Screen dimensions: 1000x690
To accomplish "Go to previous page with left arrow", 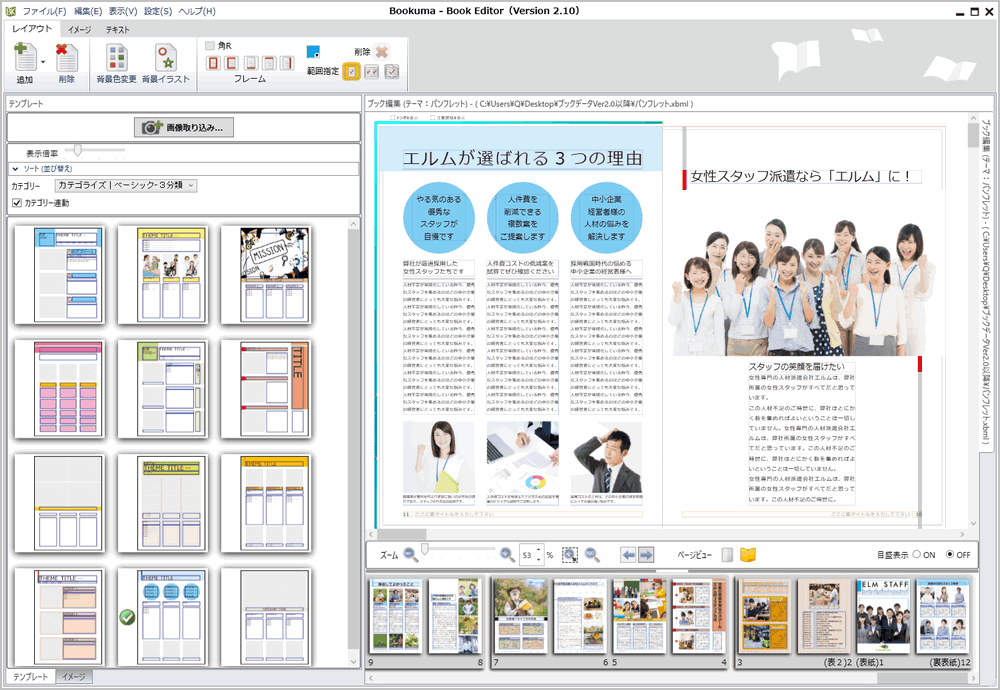I will click(x=628, y=554).
